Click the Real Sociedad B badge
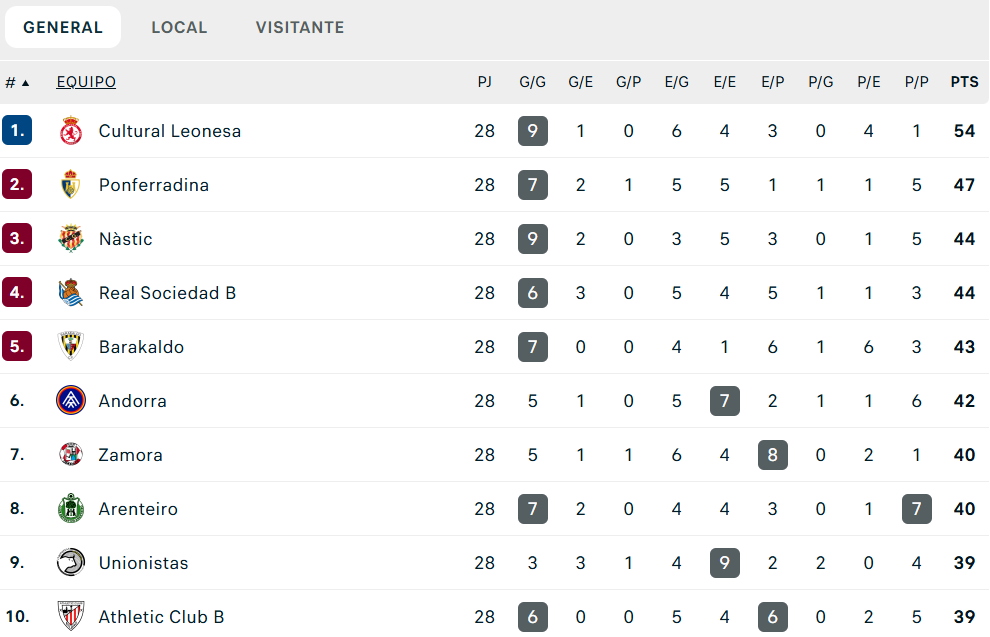Viewport: 990px width, 637px height. (71, 293)
